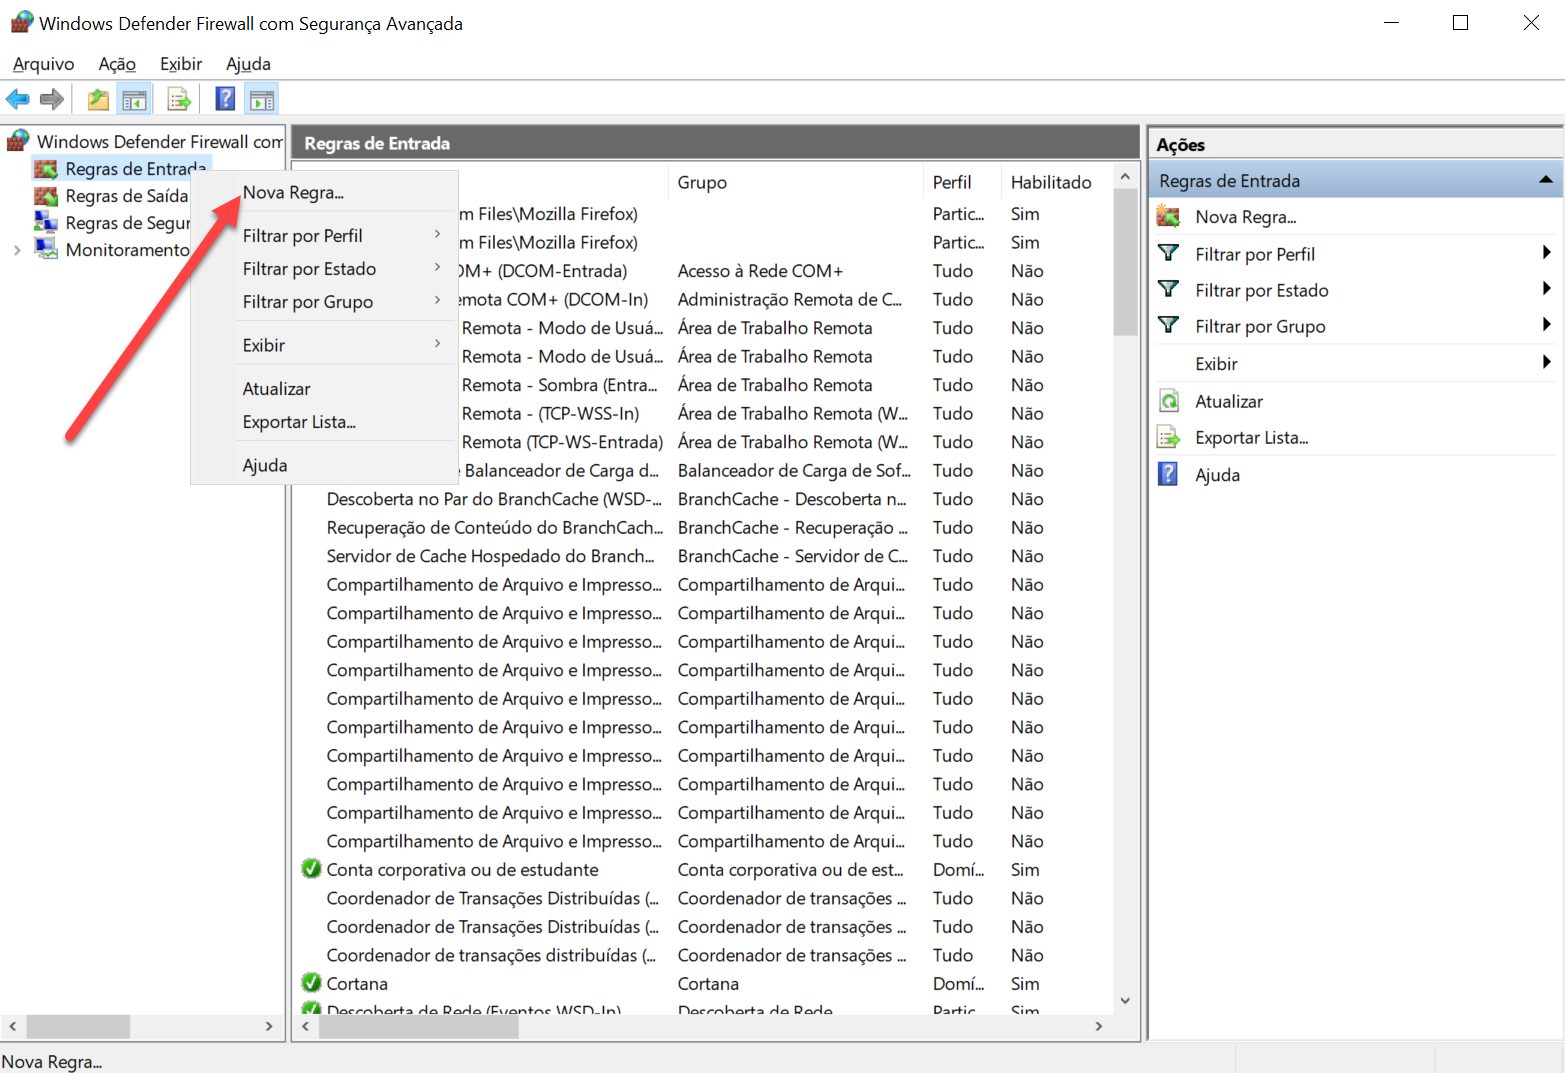Select the Regras de Saída firewall icon
This screenshot has height=1073, width=1565.
[46, 196]
